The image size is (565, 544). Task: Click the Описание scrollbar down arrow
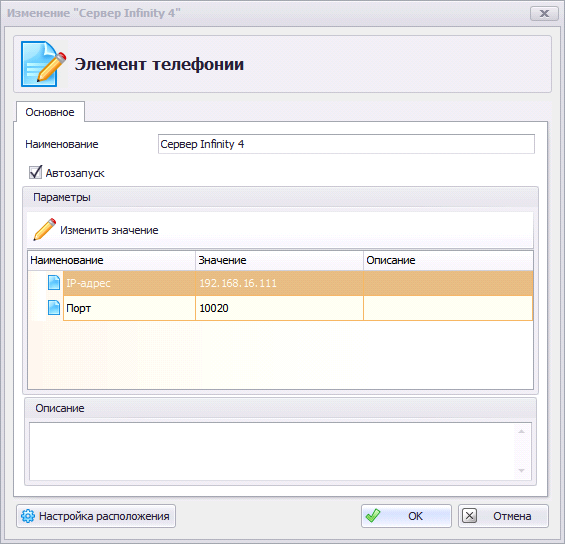tap(521, 471)
